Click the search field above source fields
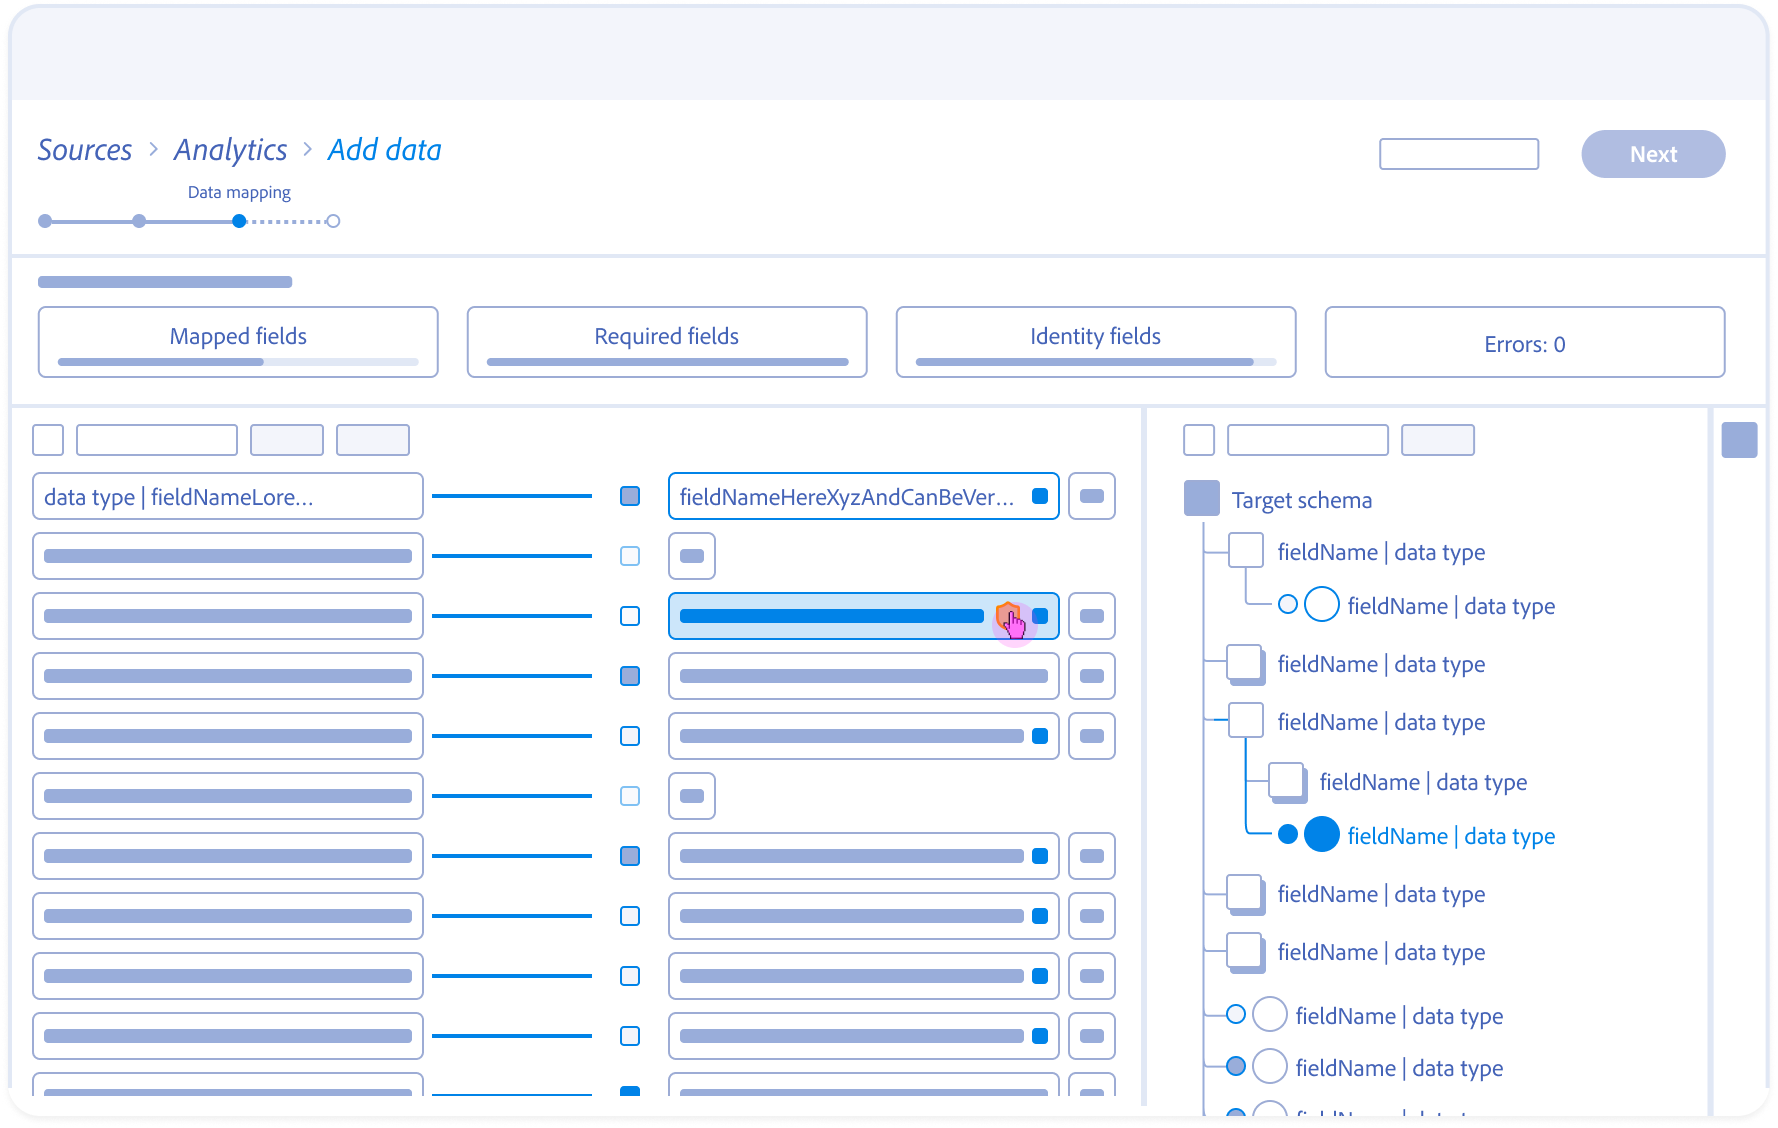The width and height of the screenshot is (1778, 1128). [157, 440]
